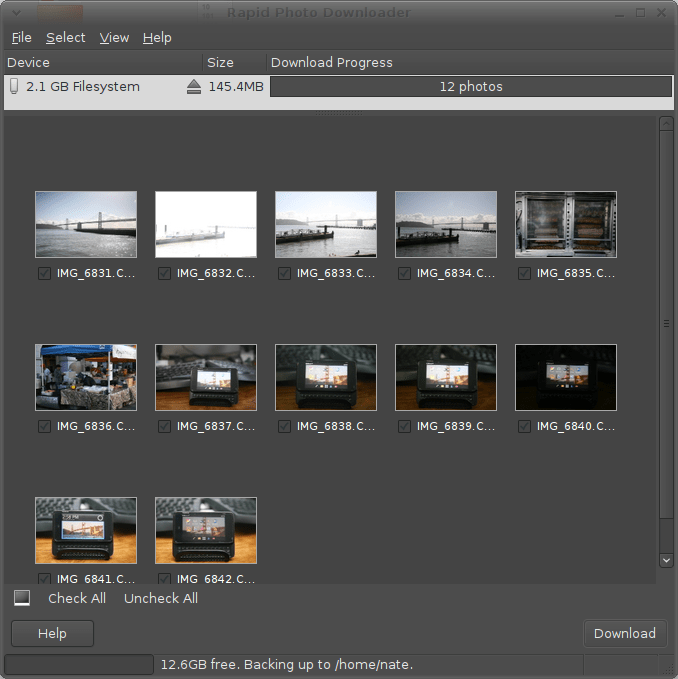Toggle checkbox for IMG_6831
Image resolution: width=678 pixels, height=679 pixels.
[x=44, y=273]
